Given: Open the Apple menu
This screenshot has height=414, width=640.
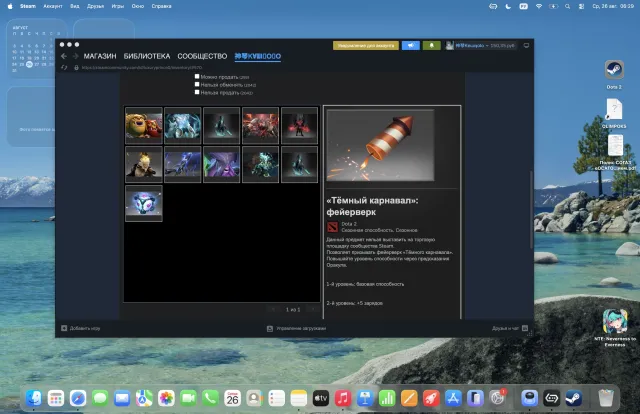Looking at the screenshot, I should tap(10, 6).
